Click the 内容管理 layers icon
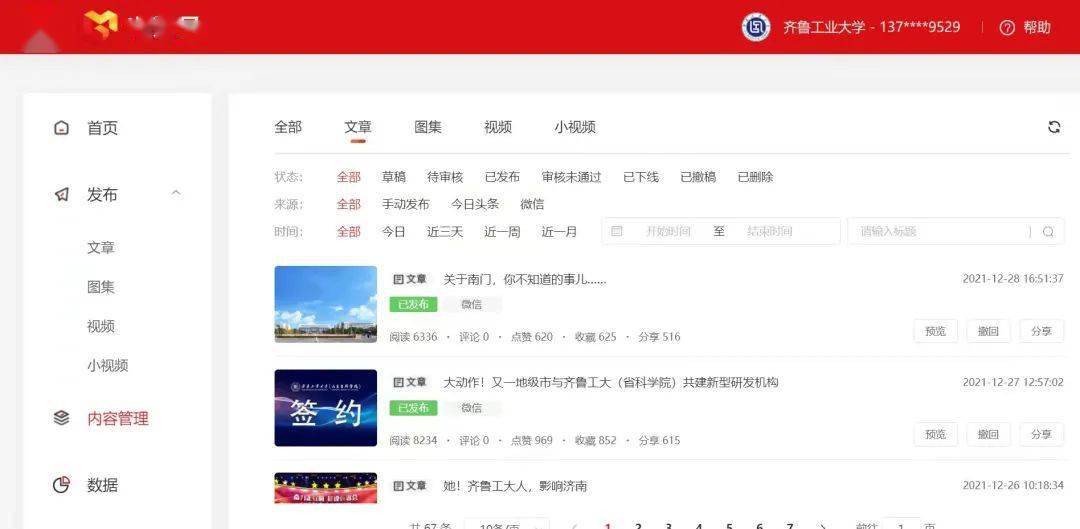The height and width of the screenshot is (529, 1080). coord(61,417)
